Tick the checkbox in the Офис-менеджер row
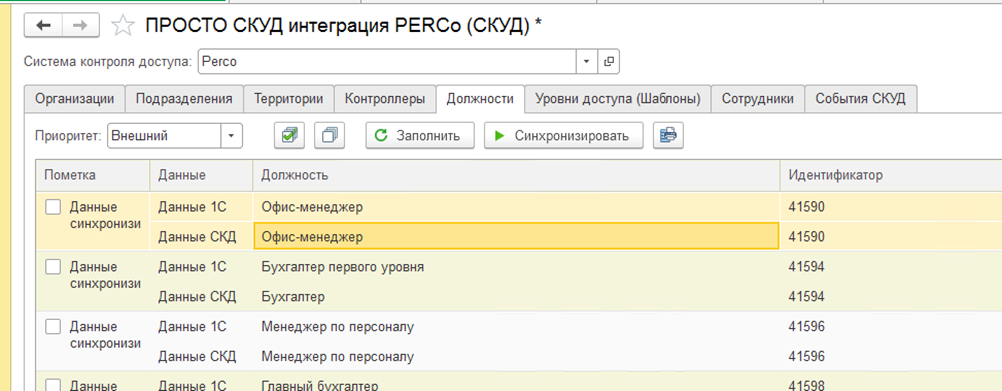This screenshot has width=1002, height=391. click(x=53, y=206)
